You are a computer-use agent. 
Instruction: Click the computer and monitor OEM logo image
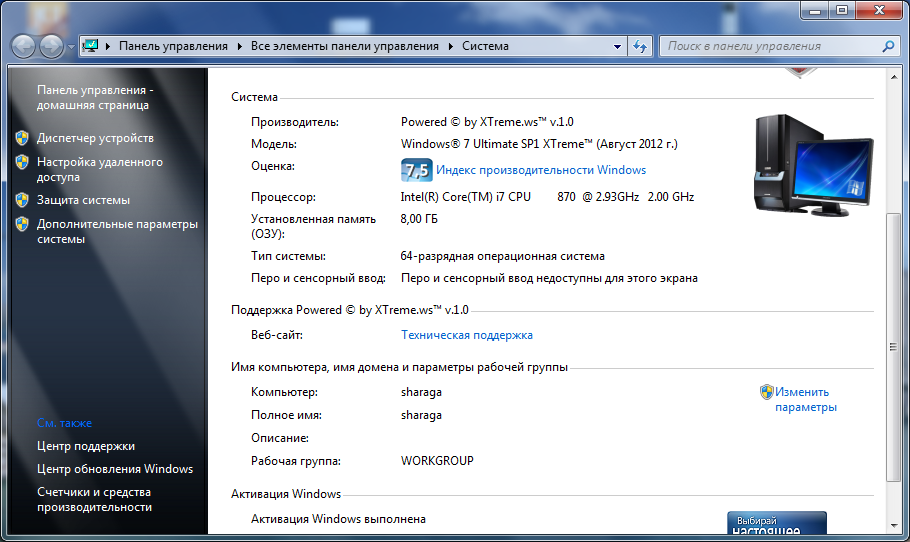(x=814, y=165)
